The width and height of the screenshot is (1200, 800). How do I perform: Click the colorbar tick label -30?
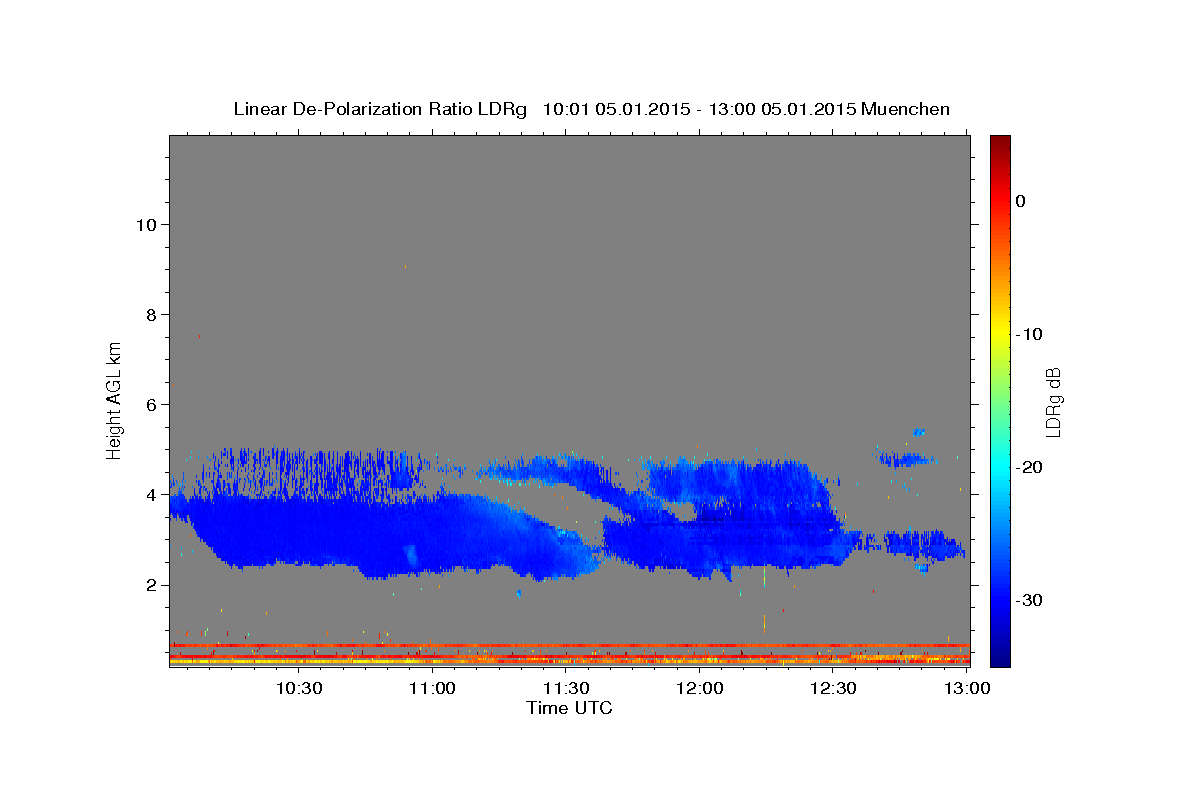click(x=1029, y=600)
